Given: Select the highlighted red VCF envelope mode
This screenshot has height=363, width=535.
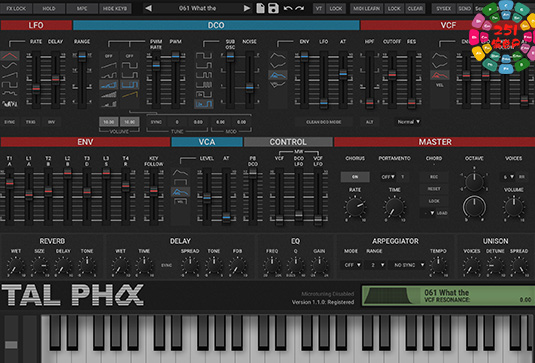Looking at the screenshot, I should pyautogui.click(x=439, y=75).
